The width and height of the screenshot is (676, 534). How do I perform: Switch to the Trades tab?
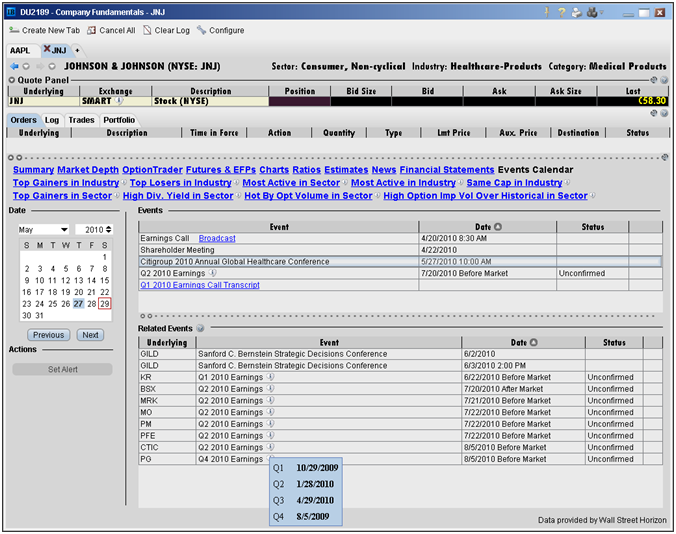(82, 120)
